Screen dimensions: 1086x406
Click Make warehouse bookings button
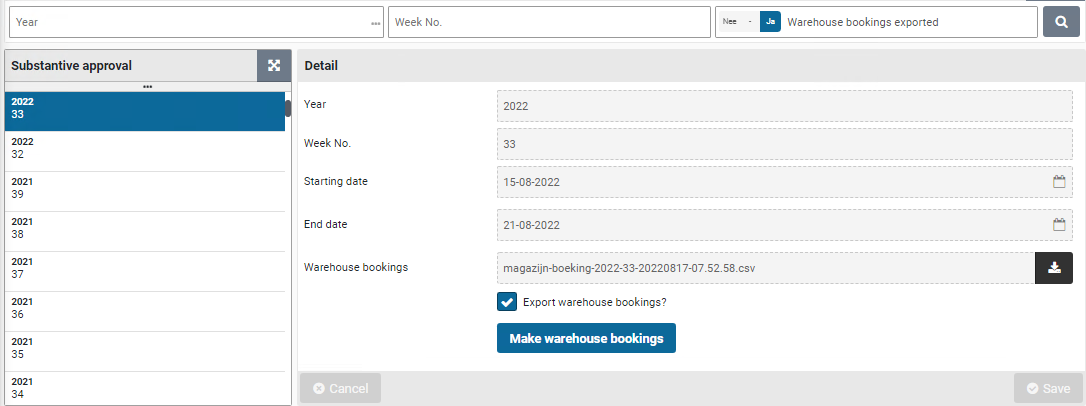586,339
